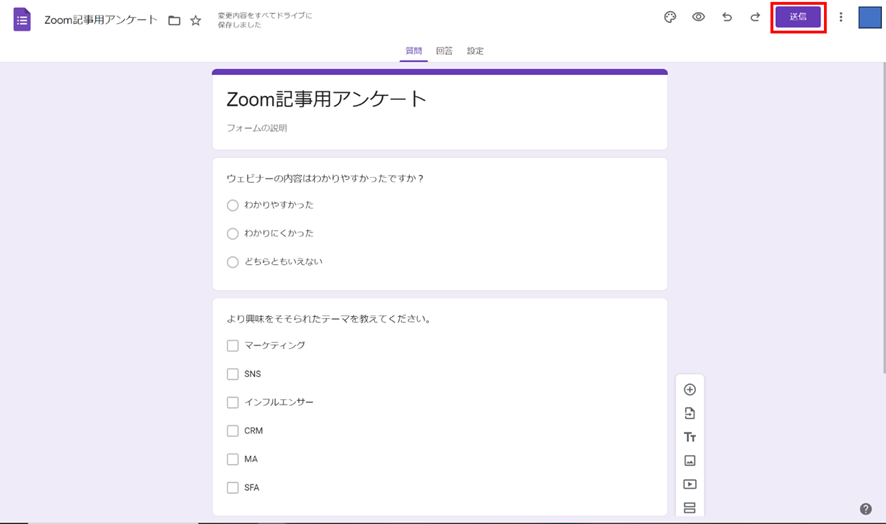Select the どちらともいえない radio option
This screenshot has width=886, height=524.
tap(233, 262)
